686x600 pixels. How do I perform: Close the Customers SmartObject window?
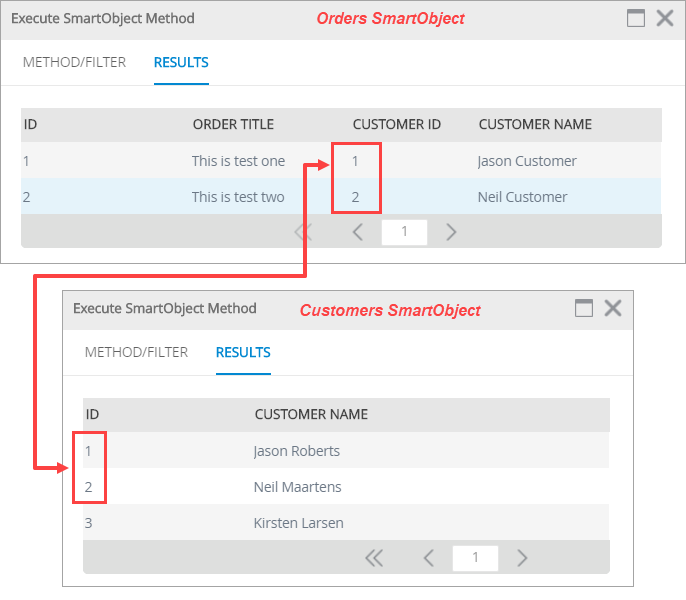613,308
